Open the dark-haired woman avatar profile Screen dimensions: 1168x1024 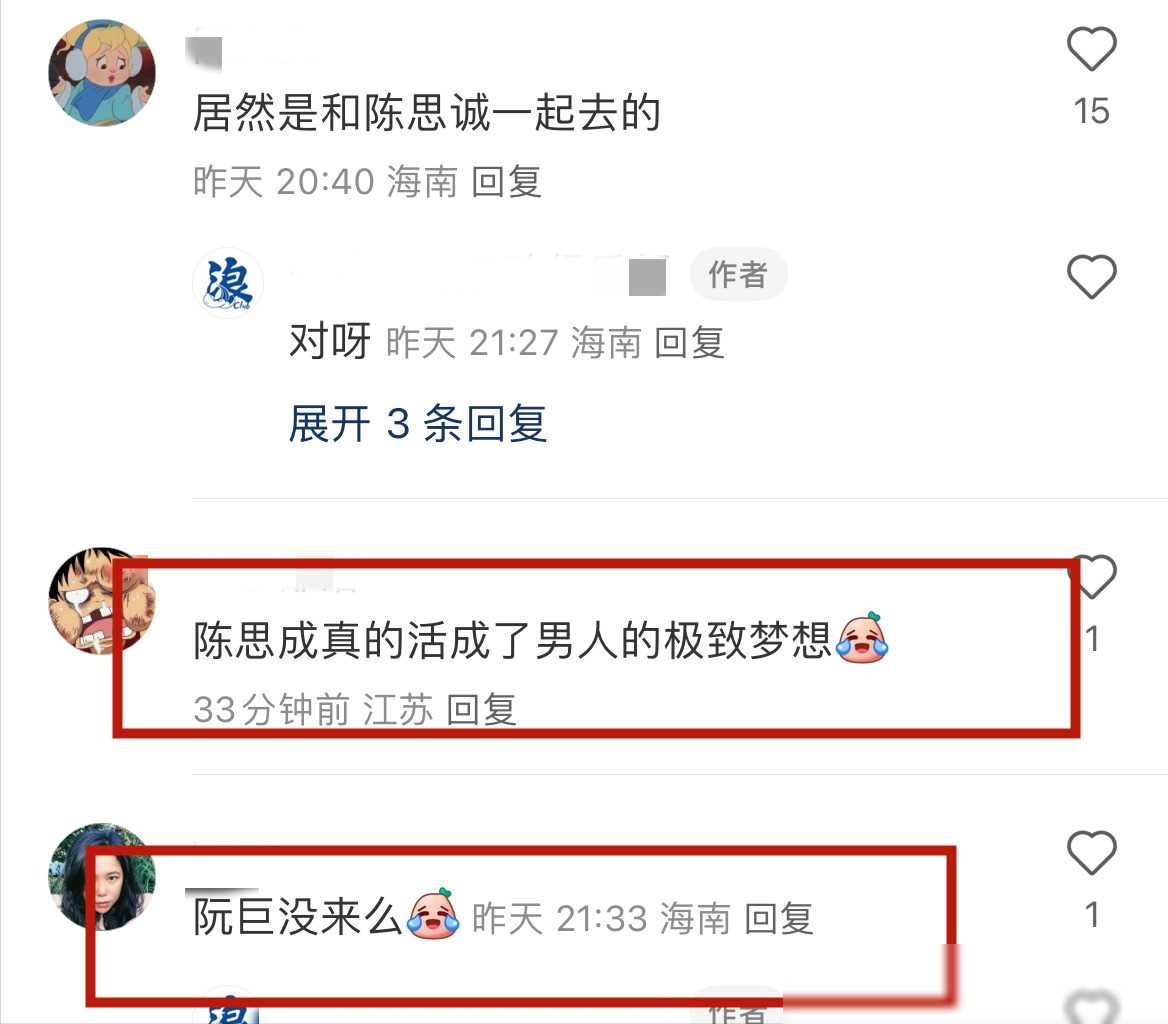(x=102, y=877)
